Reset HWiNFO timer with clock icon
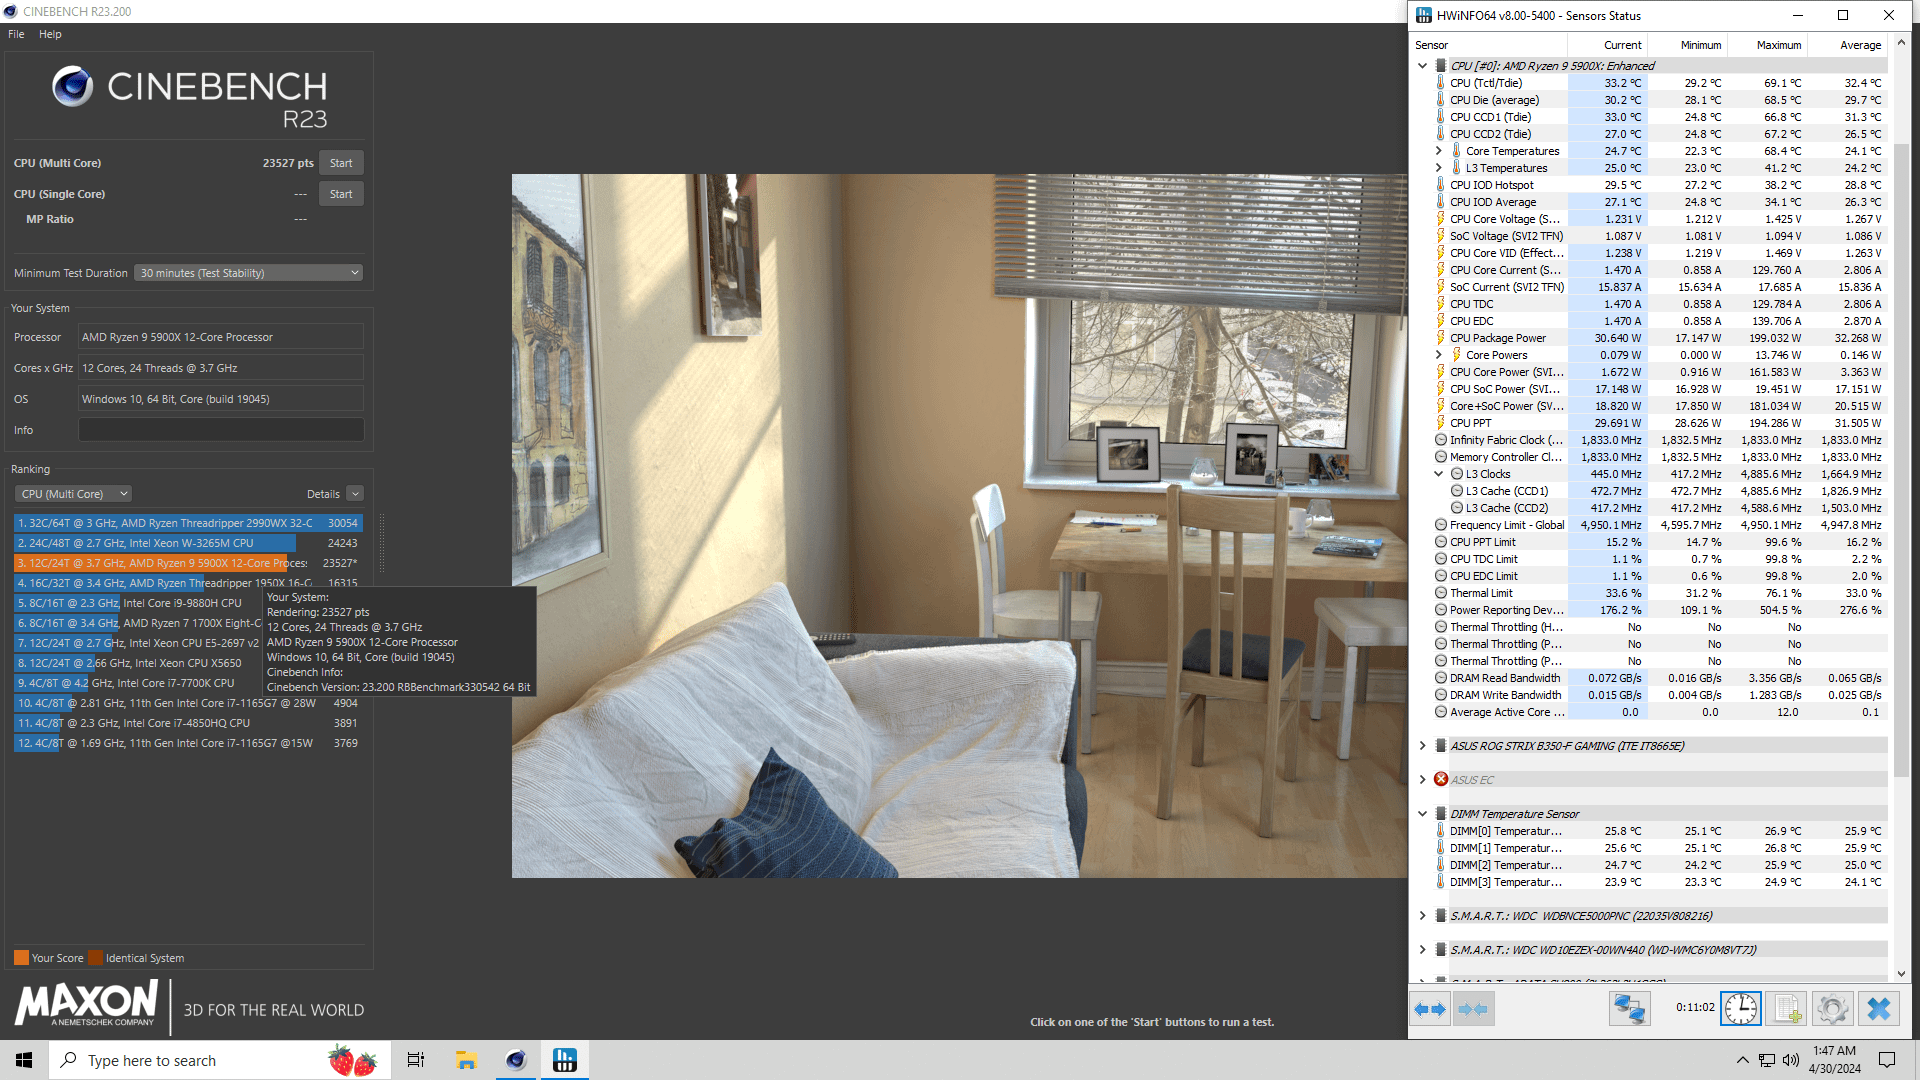Image resolution: width=1920 pixels, height=1080 pixels. coord(1740,1009)
